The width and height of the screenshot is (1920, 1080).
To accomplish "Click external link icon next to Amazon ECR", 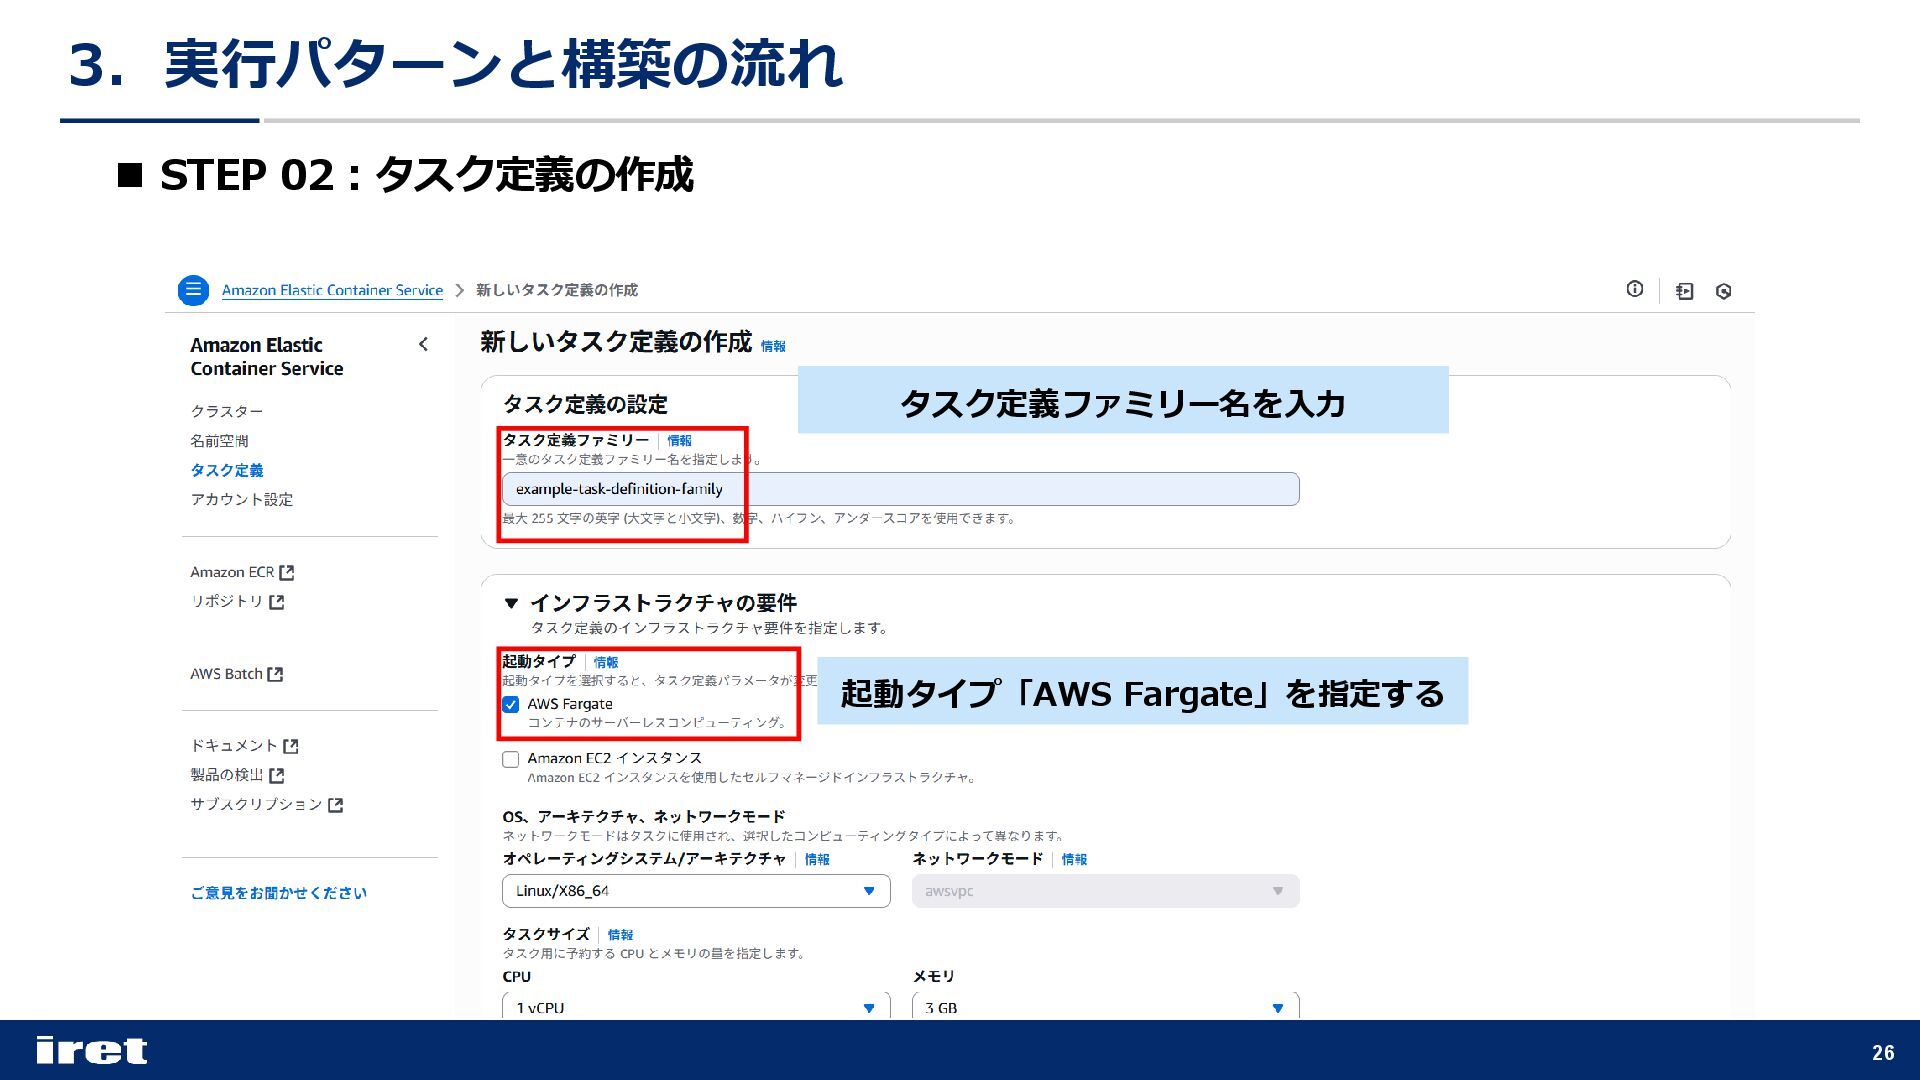I will pos(287,572).
